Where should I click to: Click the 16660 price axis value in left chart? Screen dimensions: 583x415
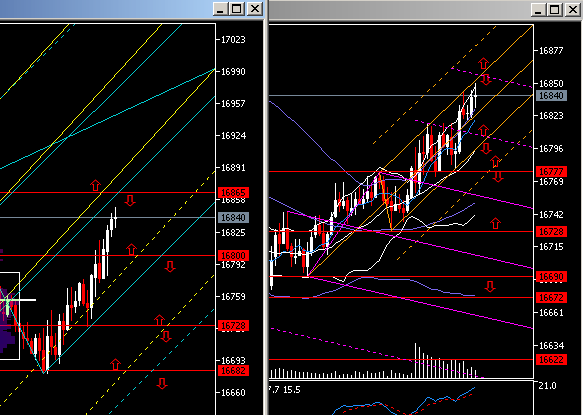233,393
